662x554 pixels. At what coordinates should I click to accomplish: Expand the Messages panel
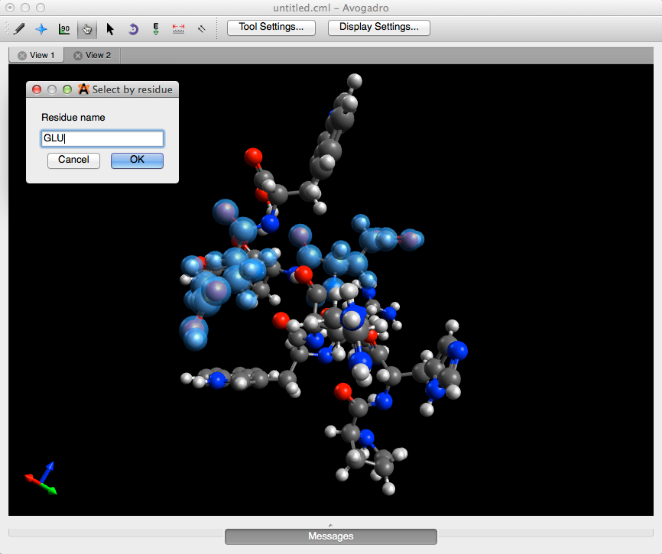330,536
